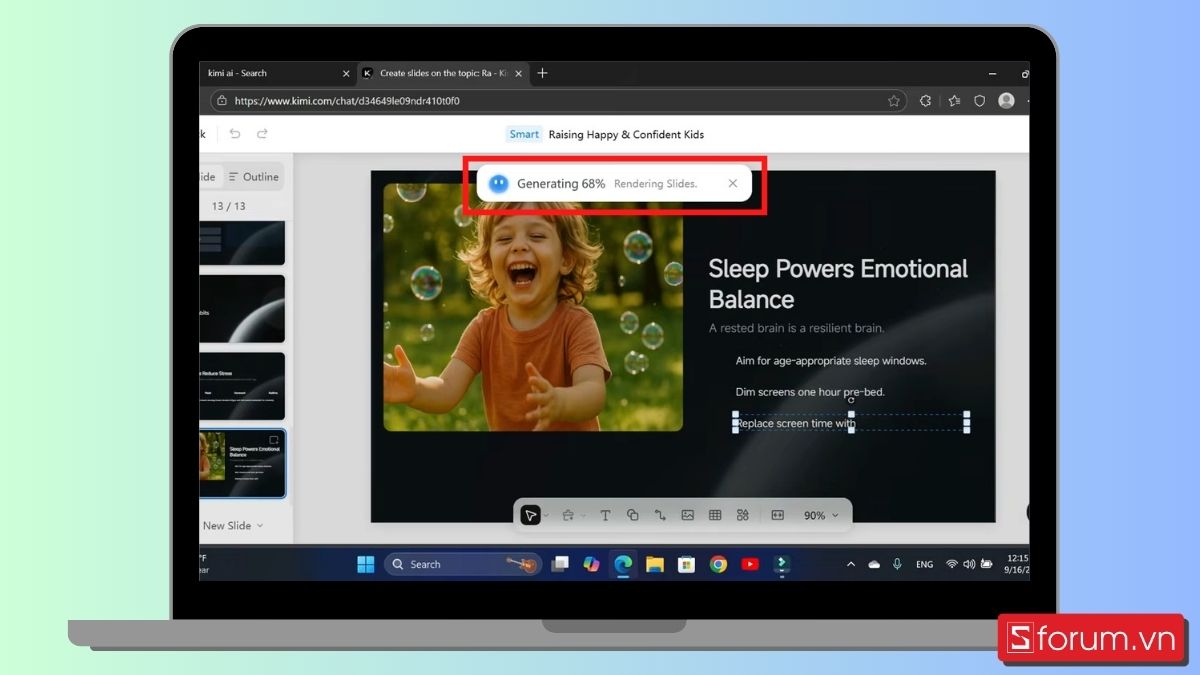
Task: Open the browser extensions puzzle icon
Action: (x=925, y=101)
